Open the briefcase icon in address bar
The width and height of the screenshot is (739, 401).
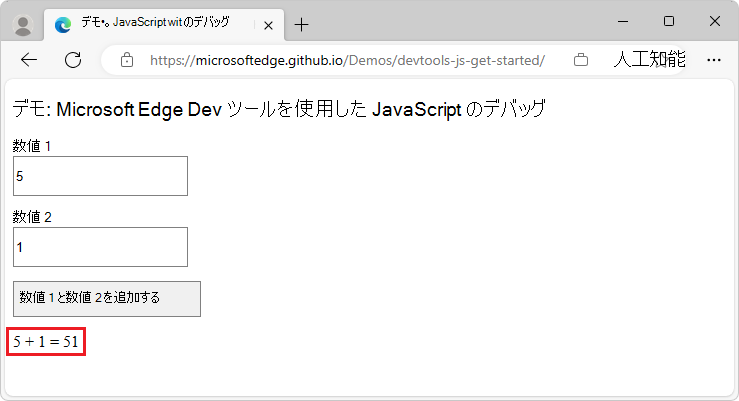(x=581, y=60)
